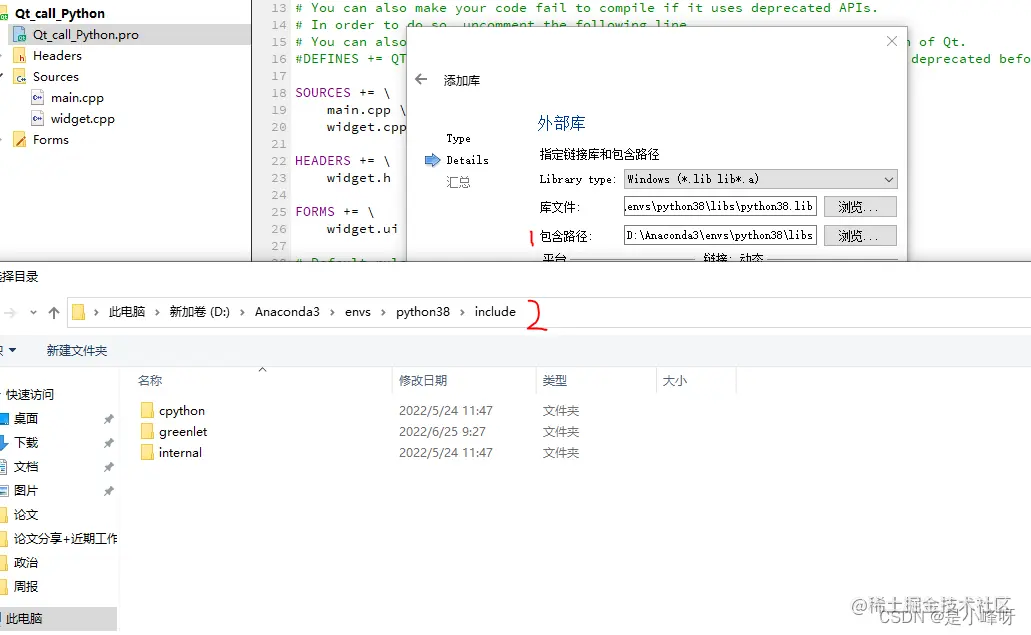
Task: Select the greenlet folder
Action: click(183, 432)
